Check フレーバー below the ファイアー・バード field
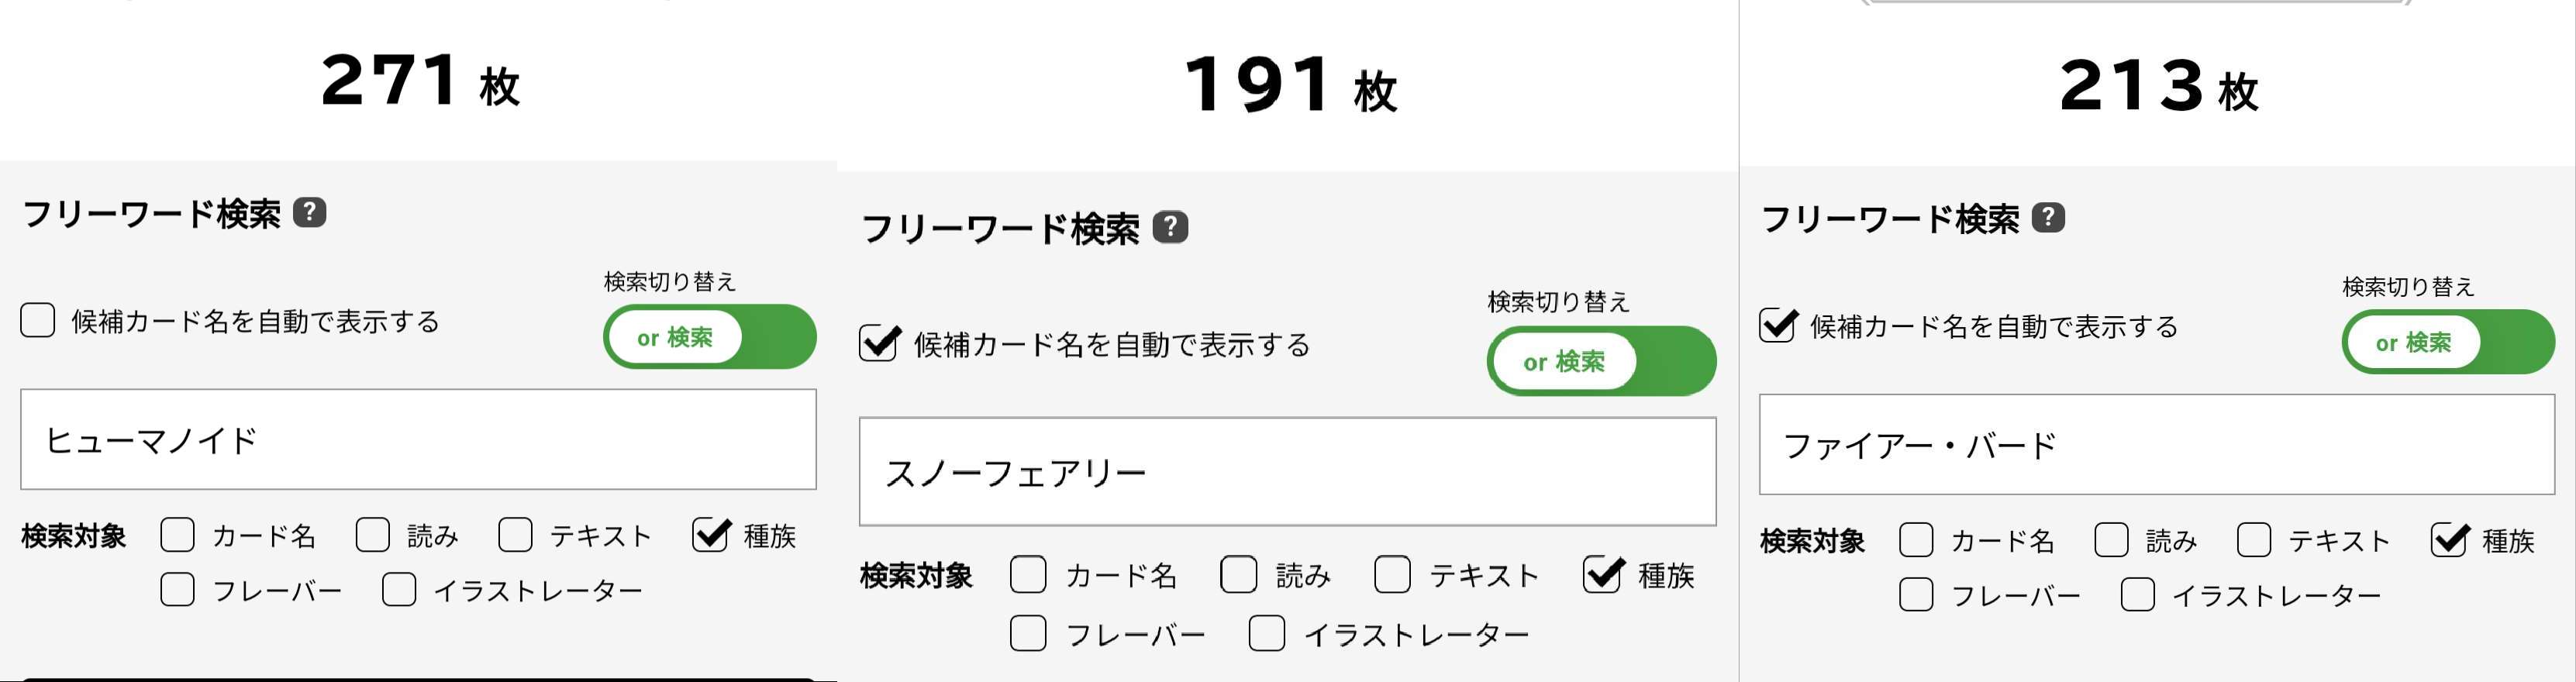2576x682 pixels. click(x=1916, y=595)
